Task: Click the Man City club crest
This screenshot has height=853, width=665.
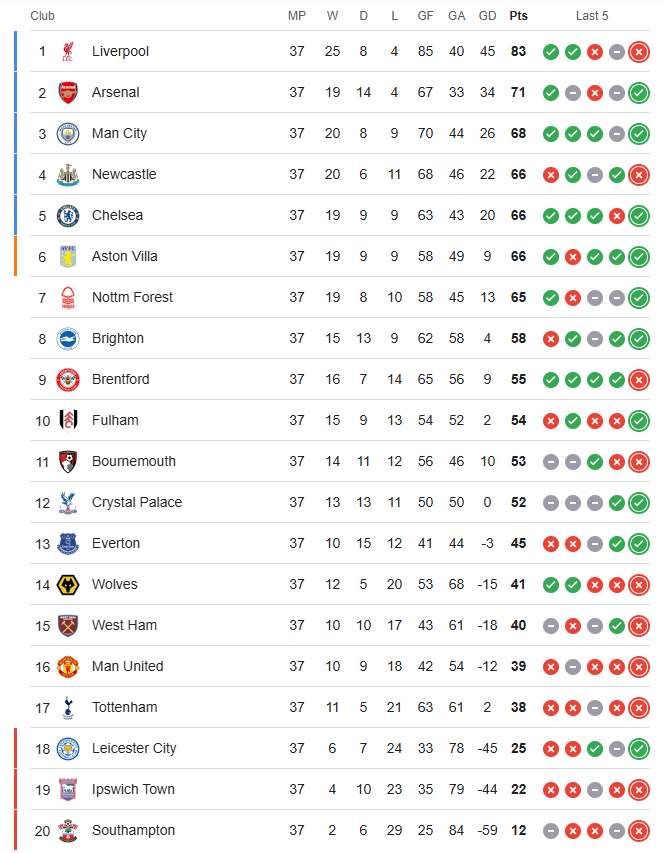Action: [x=68, y=134]
